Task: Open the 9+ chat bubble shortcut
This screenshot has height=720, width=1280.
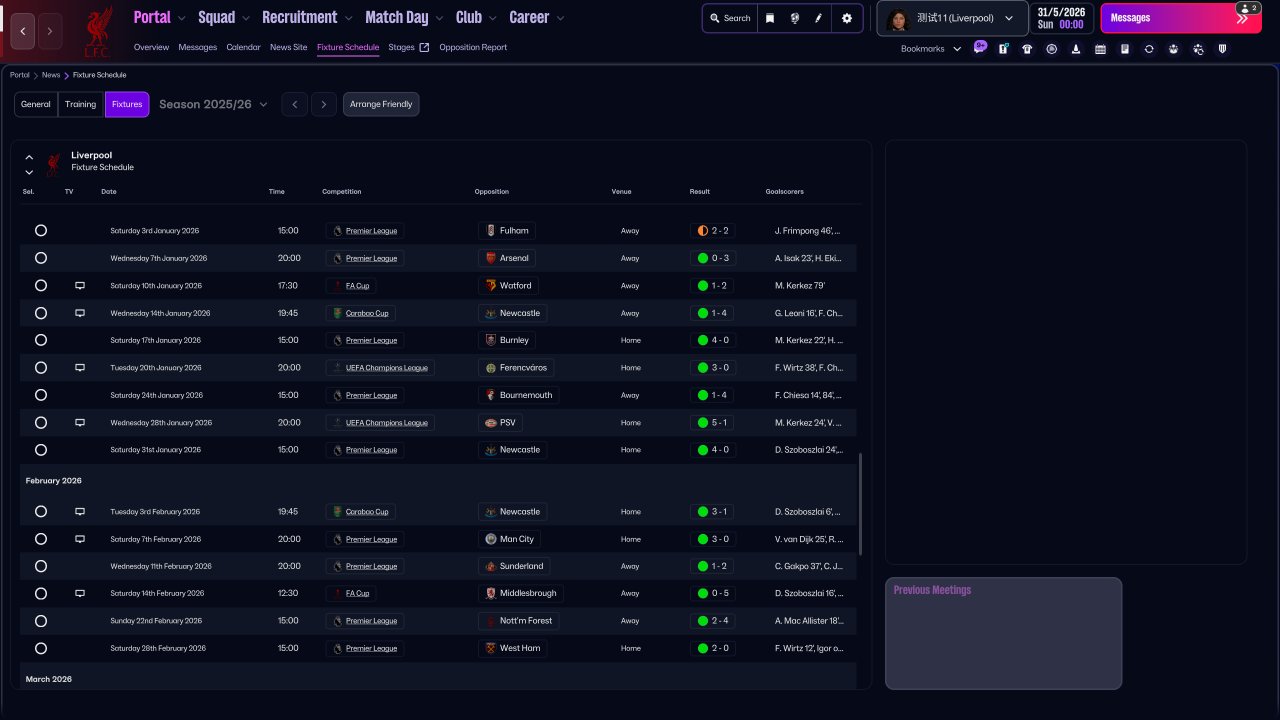Action: click(980, 48)
